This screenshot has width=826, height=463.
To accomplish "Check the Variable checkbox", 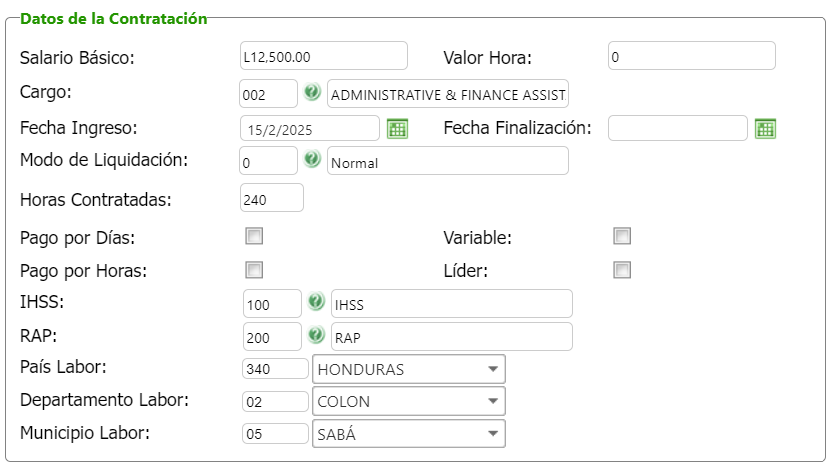I will point(622,237).
